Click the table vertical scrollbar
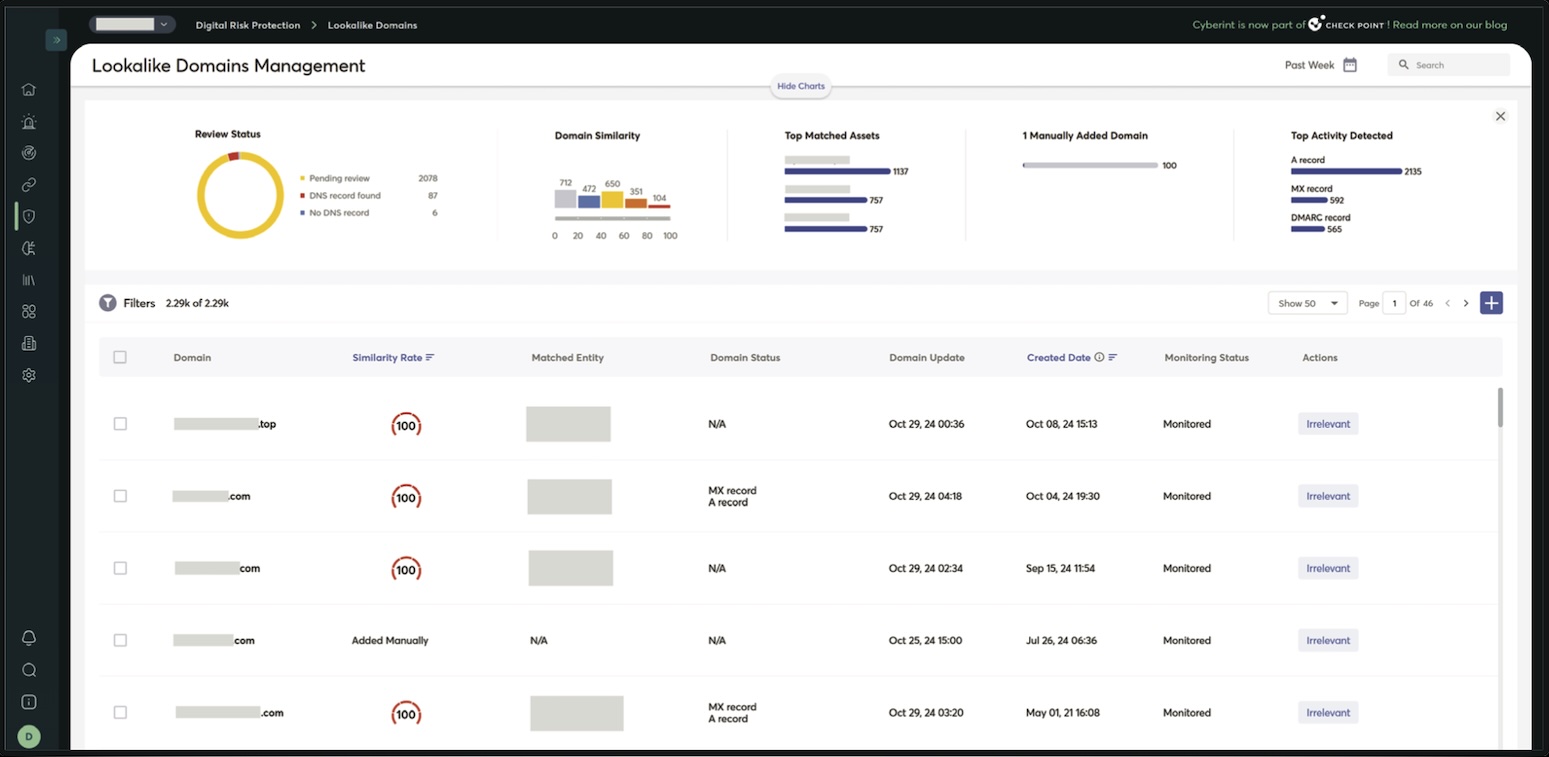The height and width of the screenshot is (757, 1549). click(x=1500, y=408)
